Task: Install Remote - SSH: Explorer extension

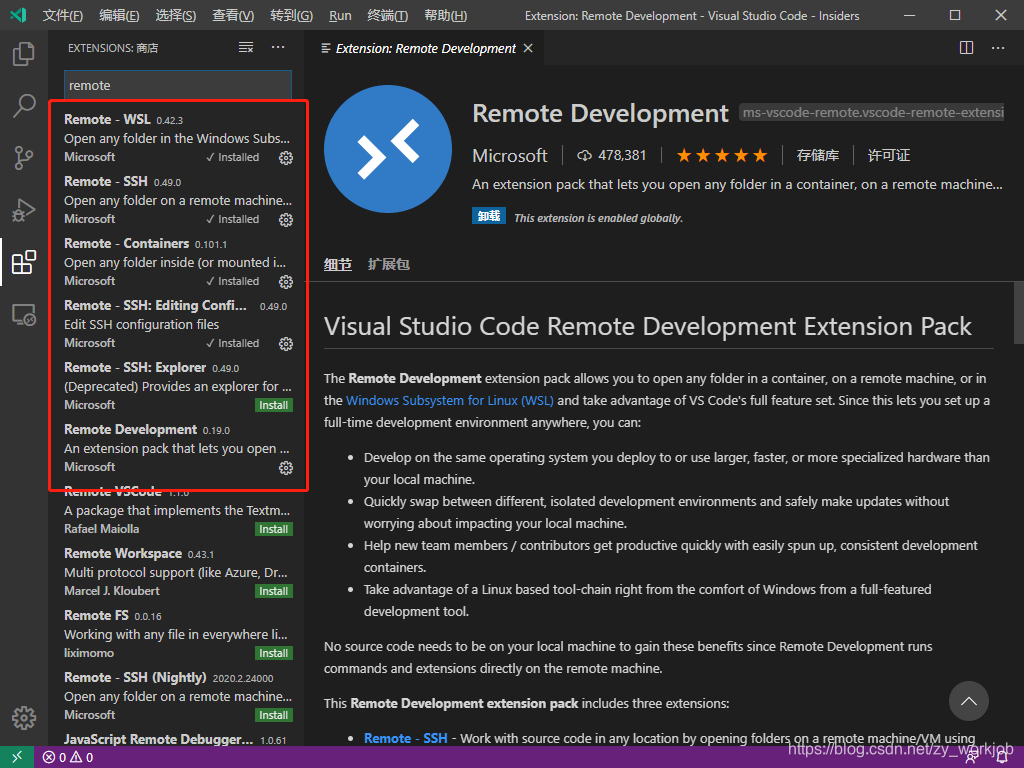Action: click(x=274, y=405)
